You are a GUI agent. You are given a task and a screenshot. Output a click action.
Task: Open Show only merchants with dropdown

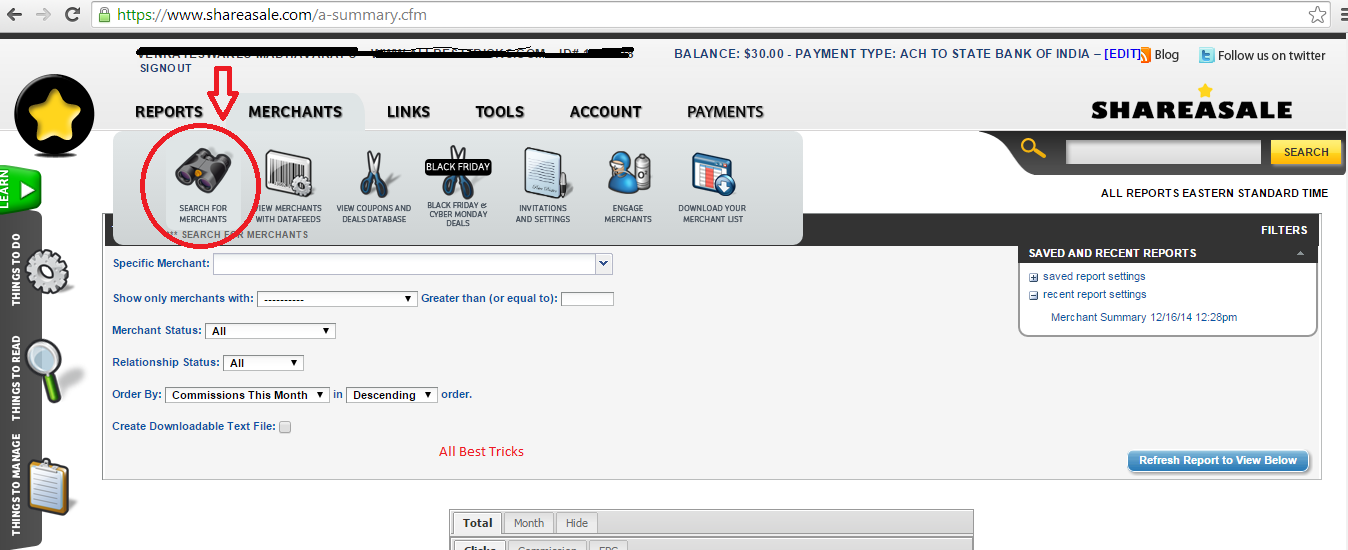tap(337, 298)
